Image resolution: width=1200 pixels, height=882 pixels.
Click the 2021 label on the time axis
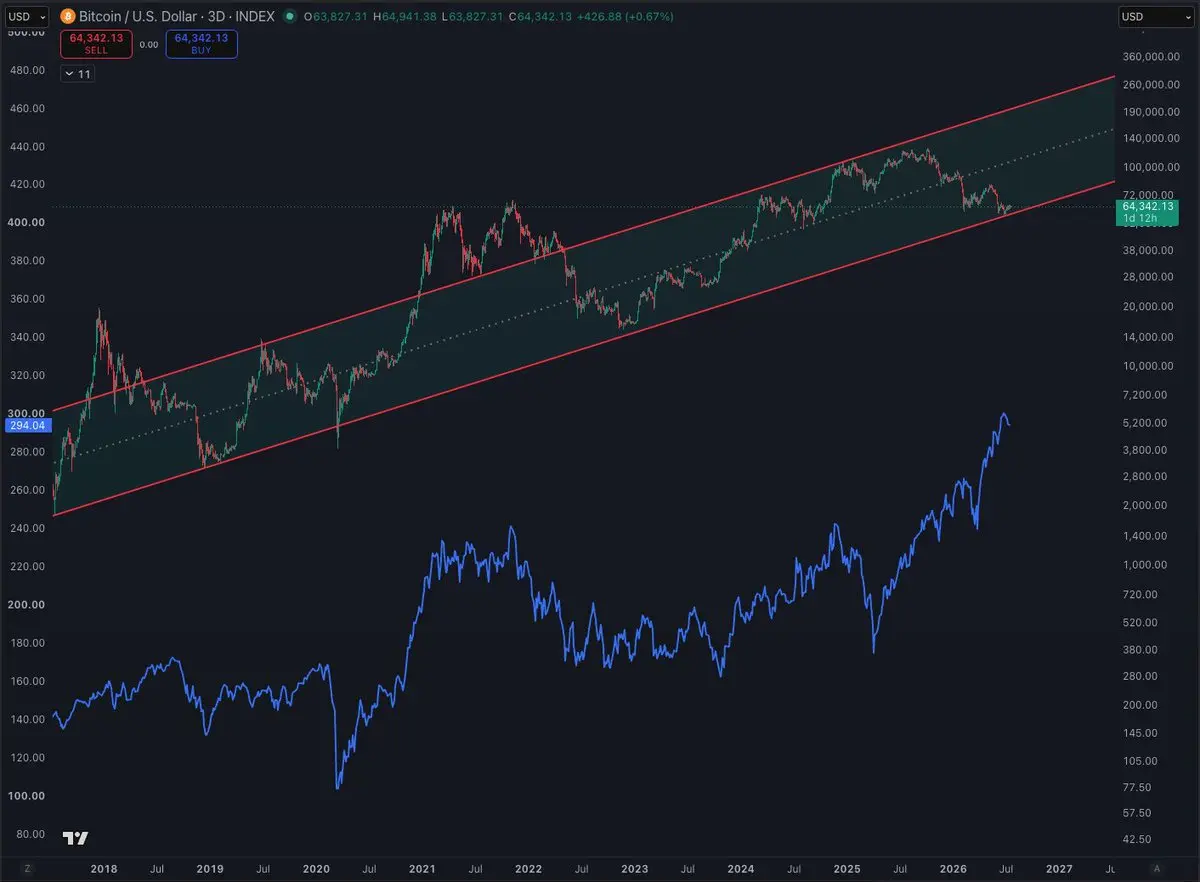click(x=421, y=868)
